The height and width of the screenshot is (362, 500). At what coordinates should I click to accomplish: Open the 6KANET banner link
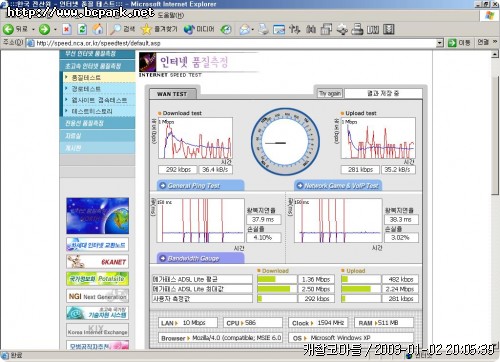97,262
